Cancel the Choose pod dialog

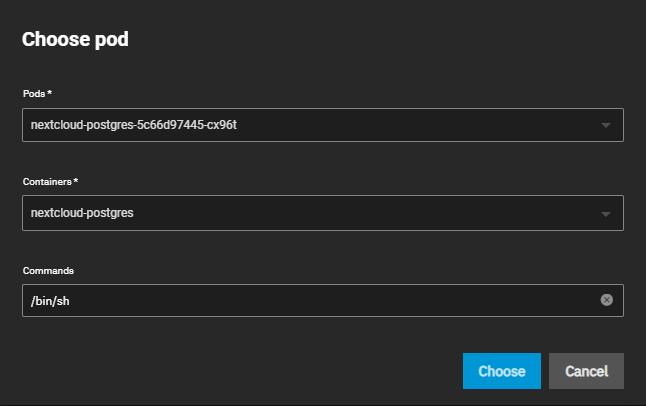pos(586,371)
